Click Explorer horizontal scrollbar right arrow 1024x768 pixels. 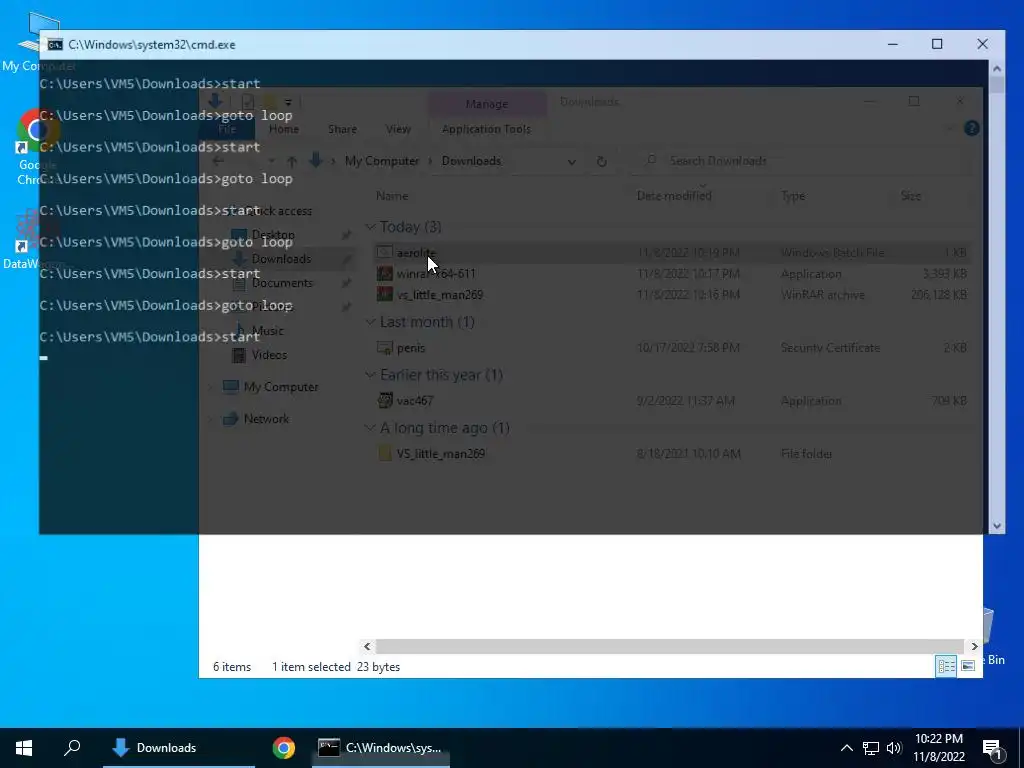[x=974, y=646]
